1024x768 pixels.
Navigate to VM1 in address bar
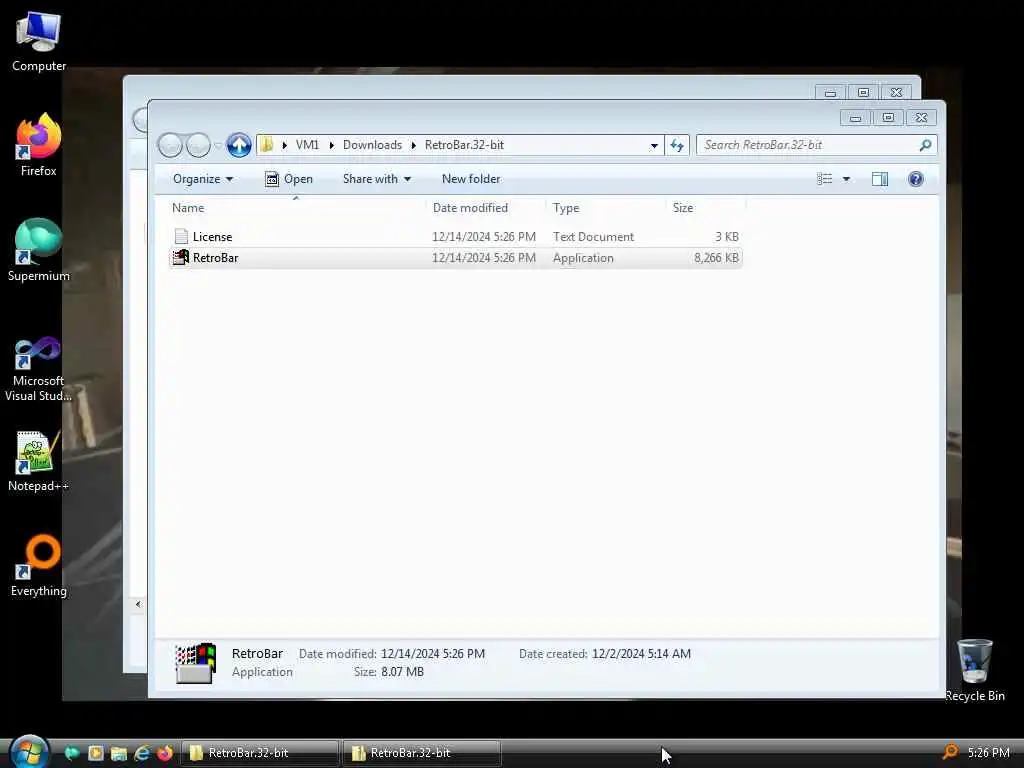[307, 145]
